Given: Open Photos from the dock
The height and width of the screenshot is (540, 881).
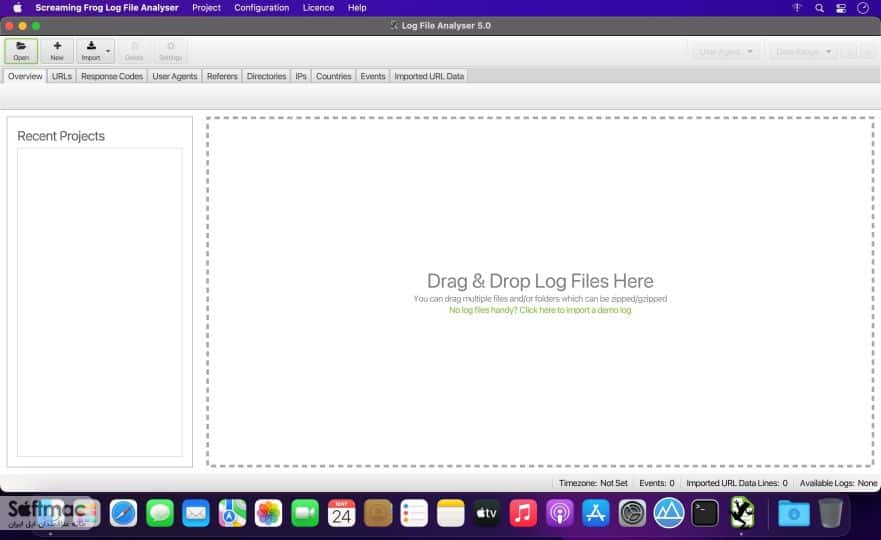Looking at the screenshot, I should pos(269,513).
